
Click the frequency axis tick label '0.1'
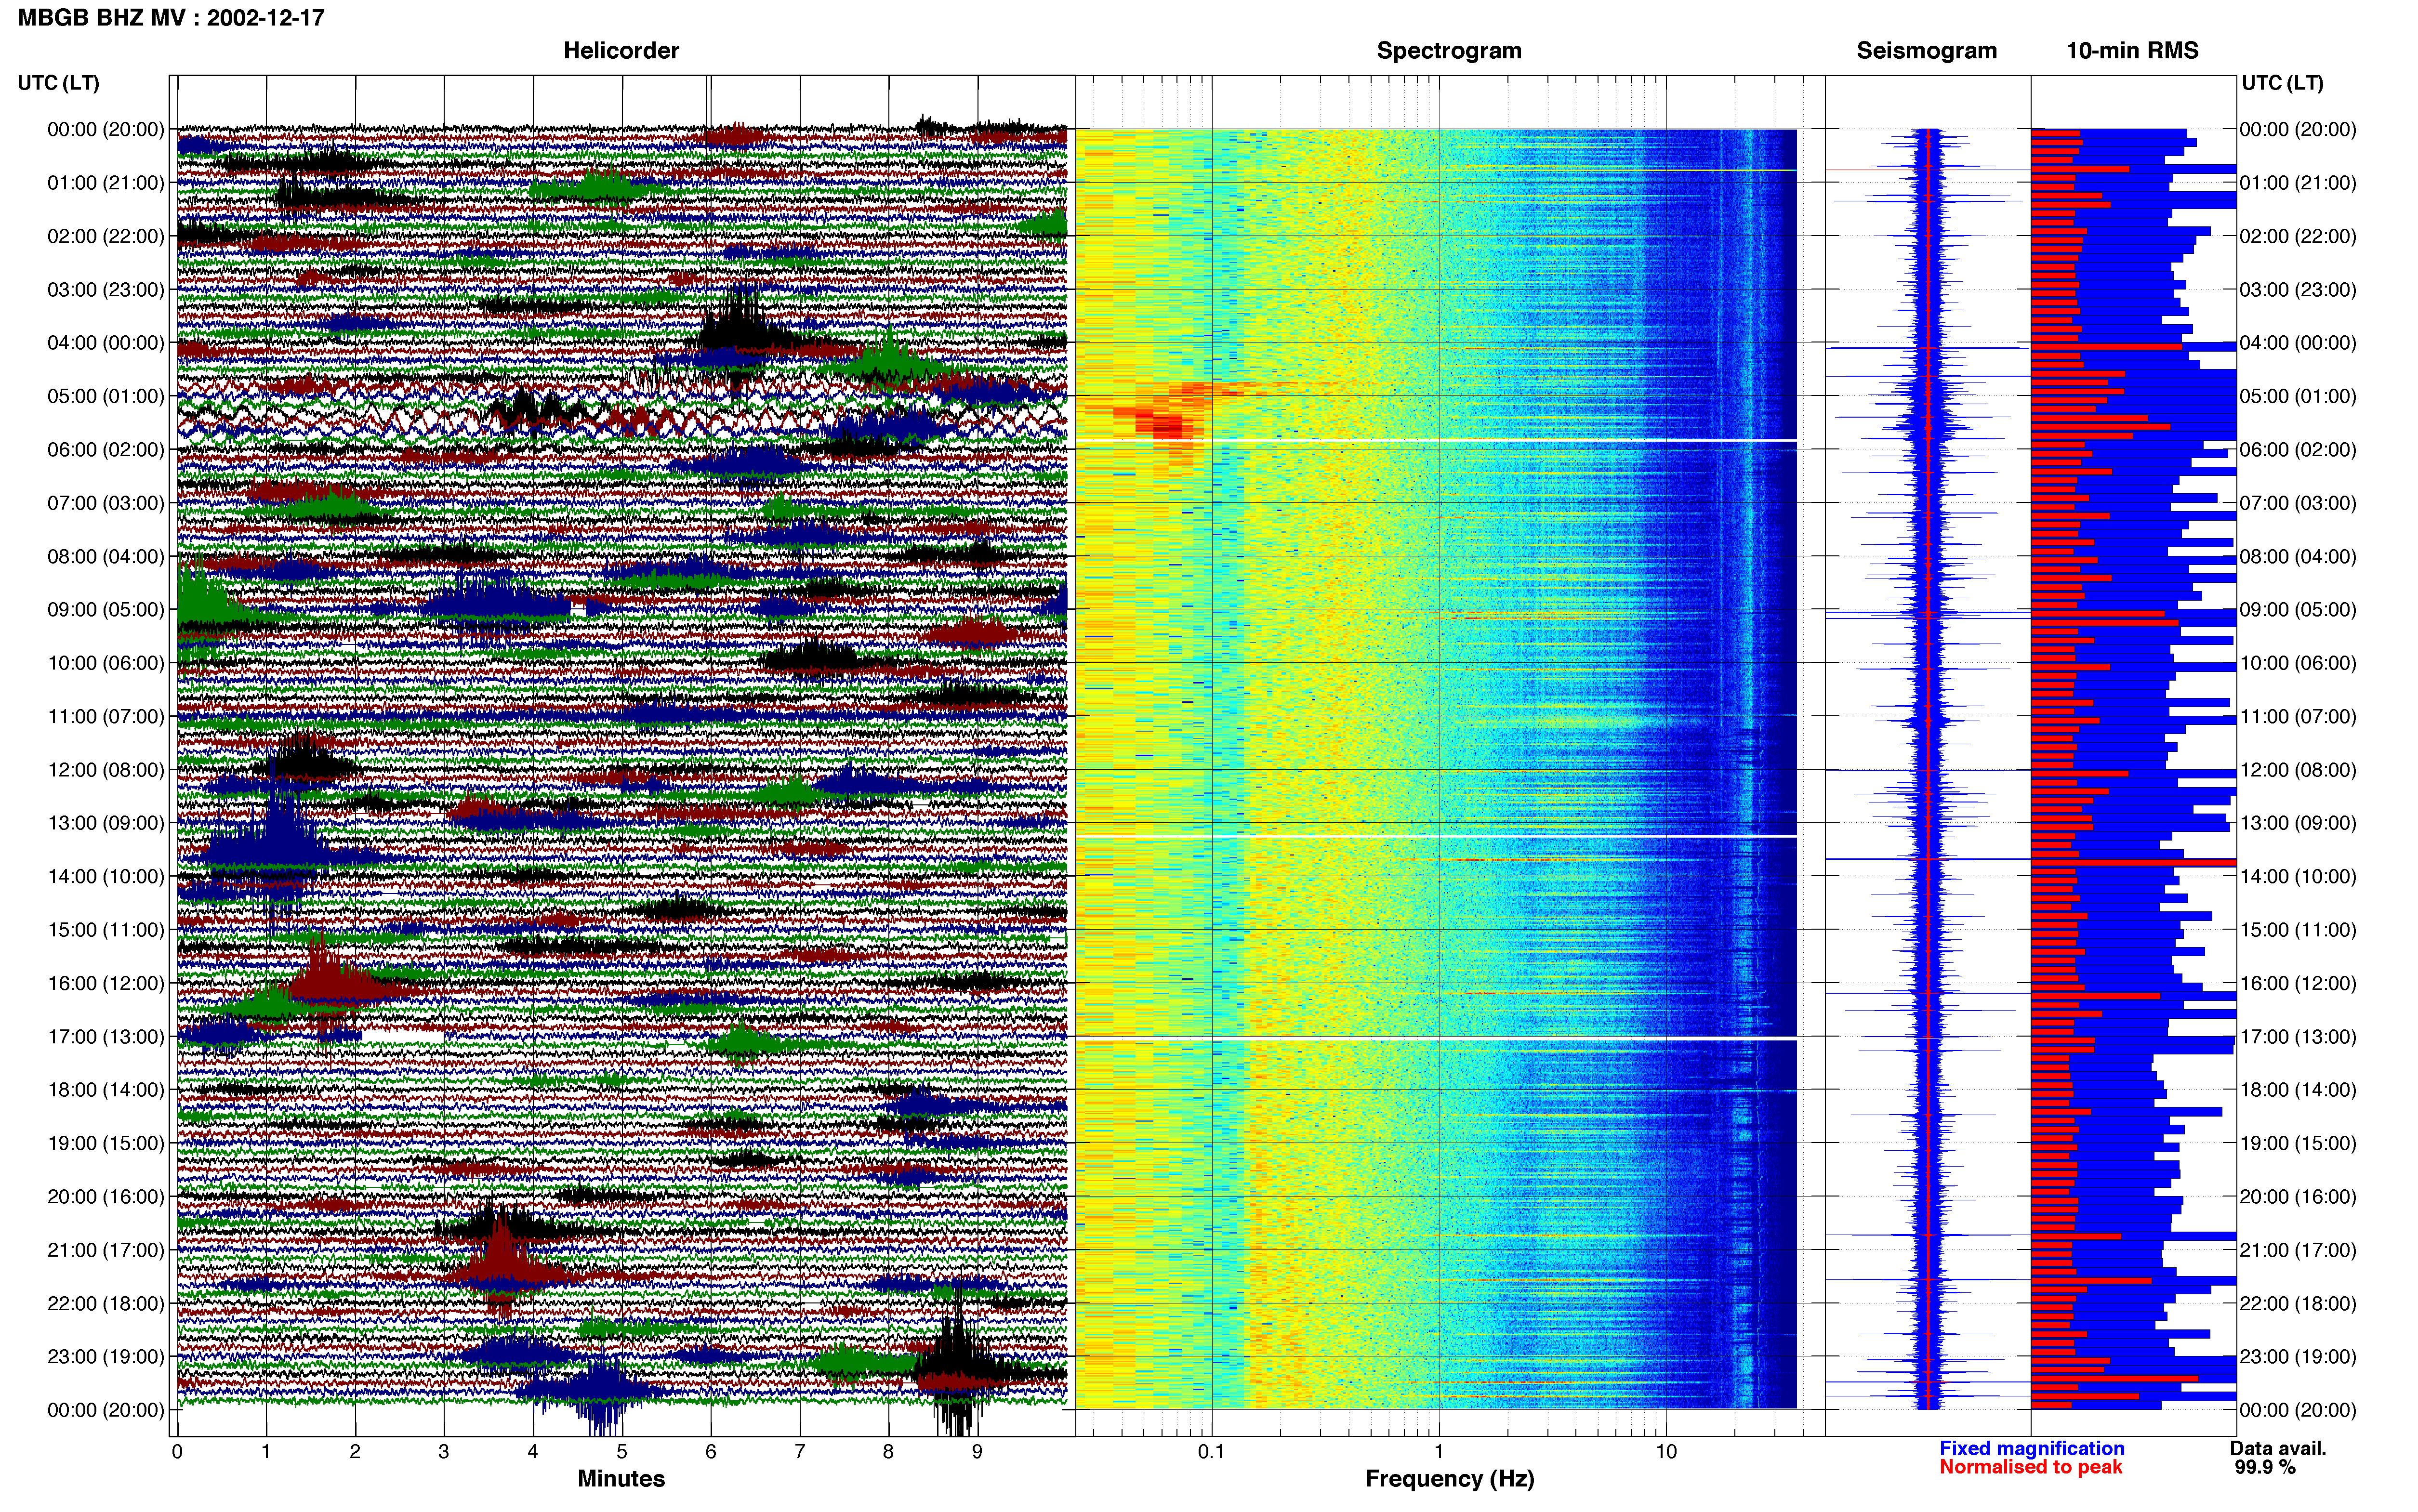1211,1451
